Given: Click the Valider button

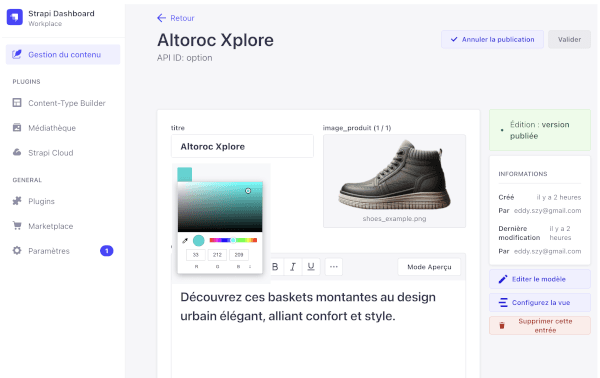Looking at the screenshot, I should [x=569, y=39].
